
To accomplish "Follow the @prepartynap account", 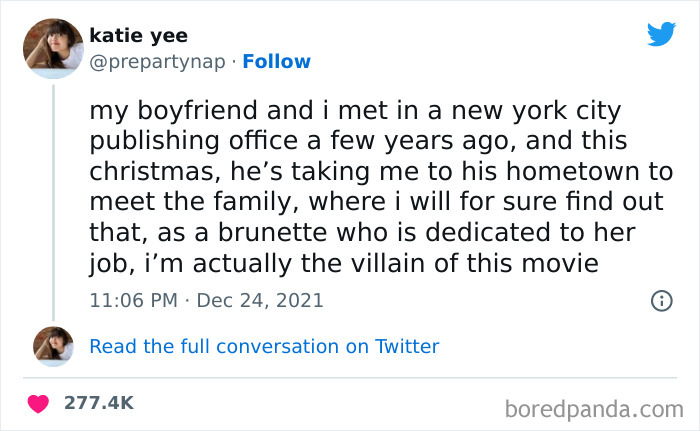I will click(277, 62).
